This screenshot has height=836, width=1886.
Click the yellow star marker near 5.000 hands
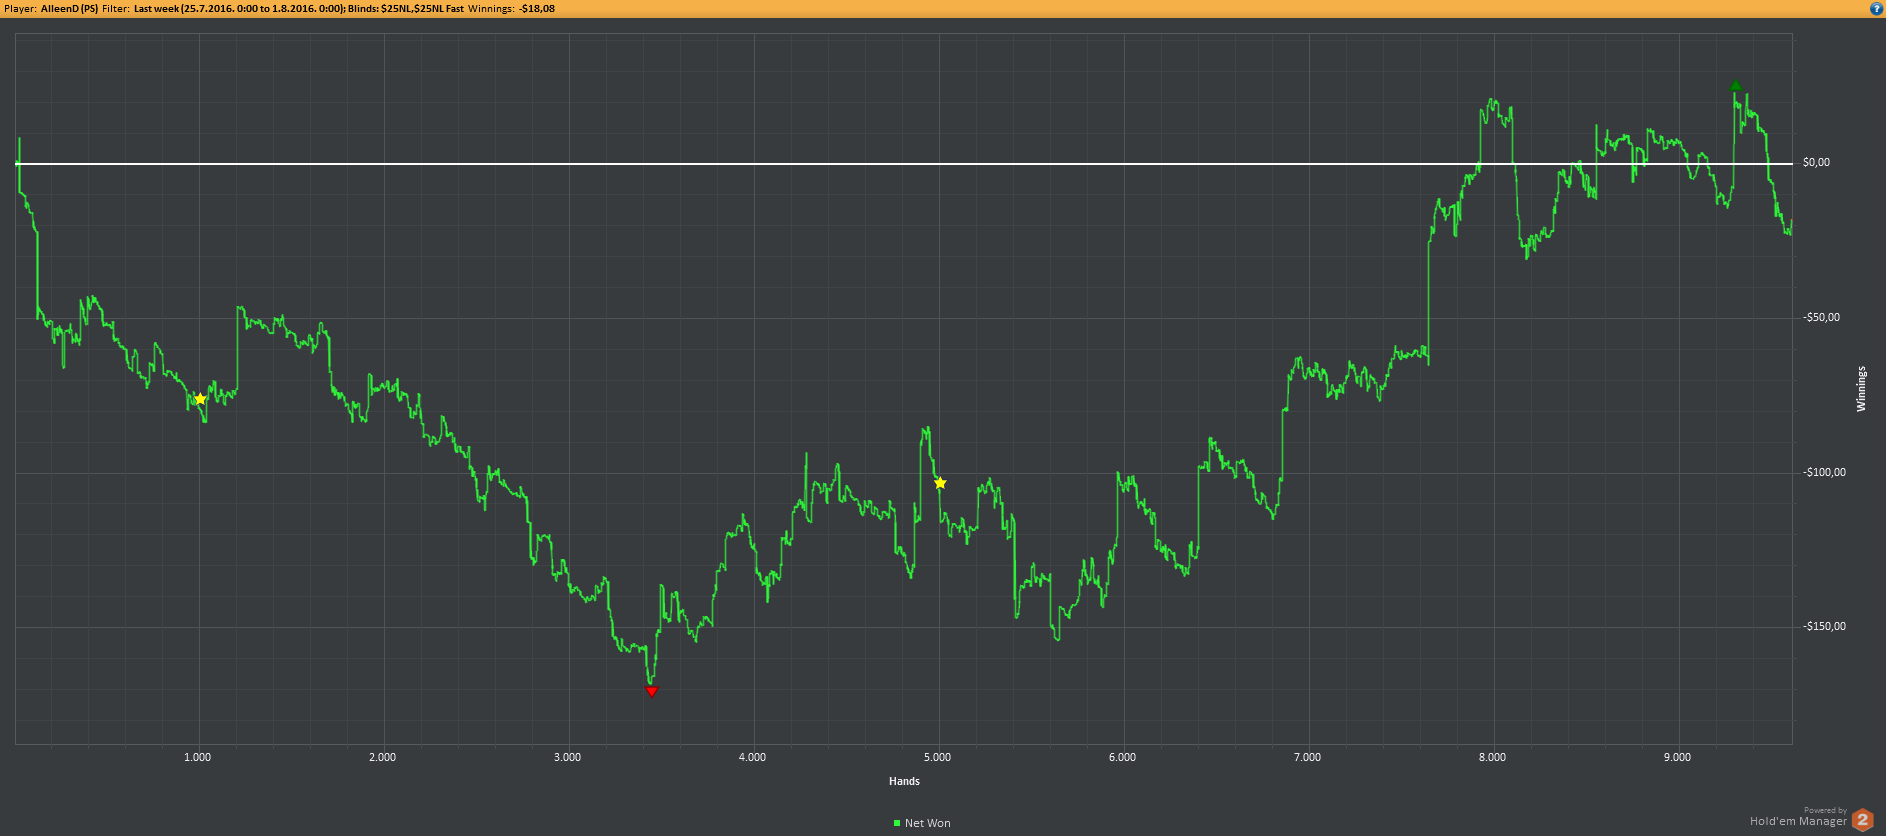point(940,483)
